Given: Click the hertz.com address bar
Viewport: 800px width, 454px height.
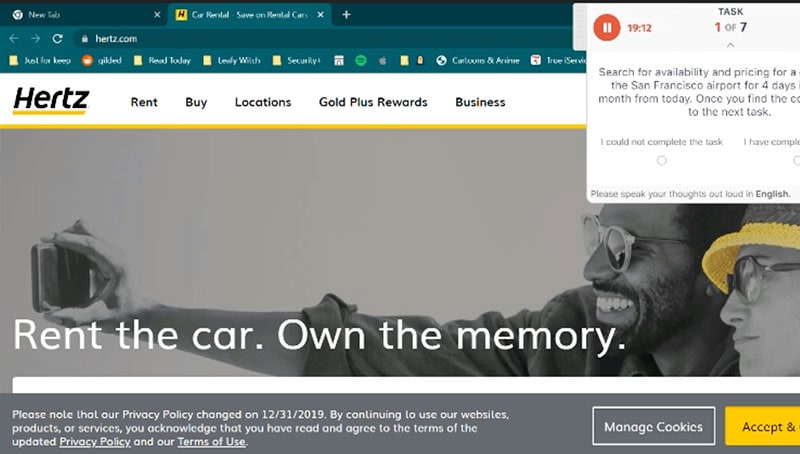Looking at the screenshot, I should (300, 38).
